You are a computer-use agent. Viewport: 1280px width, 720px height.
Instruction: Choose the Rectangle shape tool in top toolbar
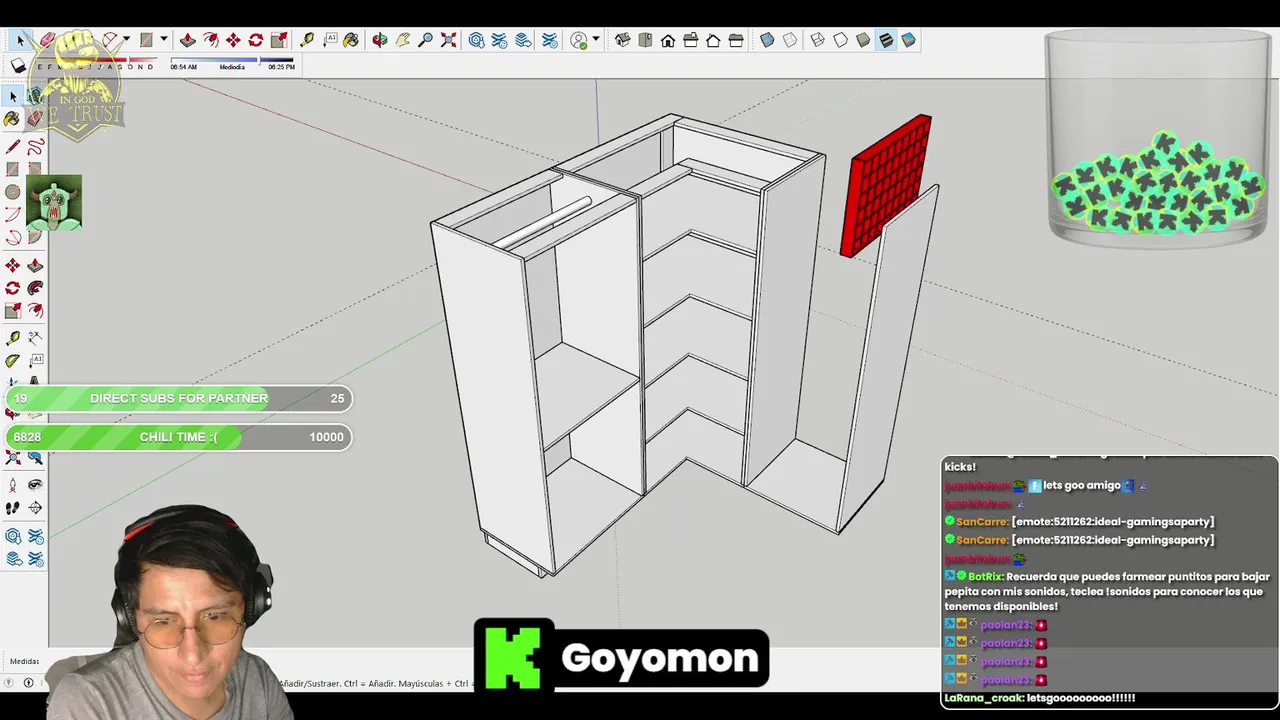(146, 40)
